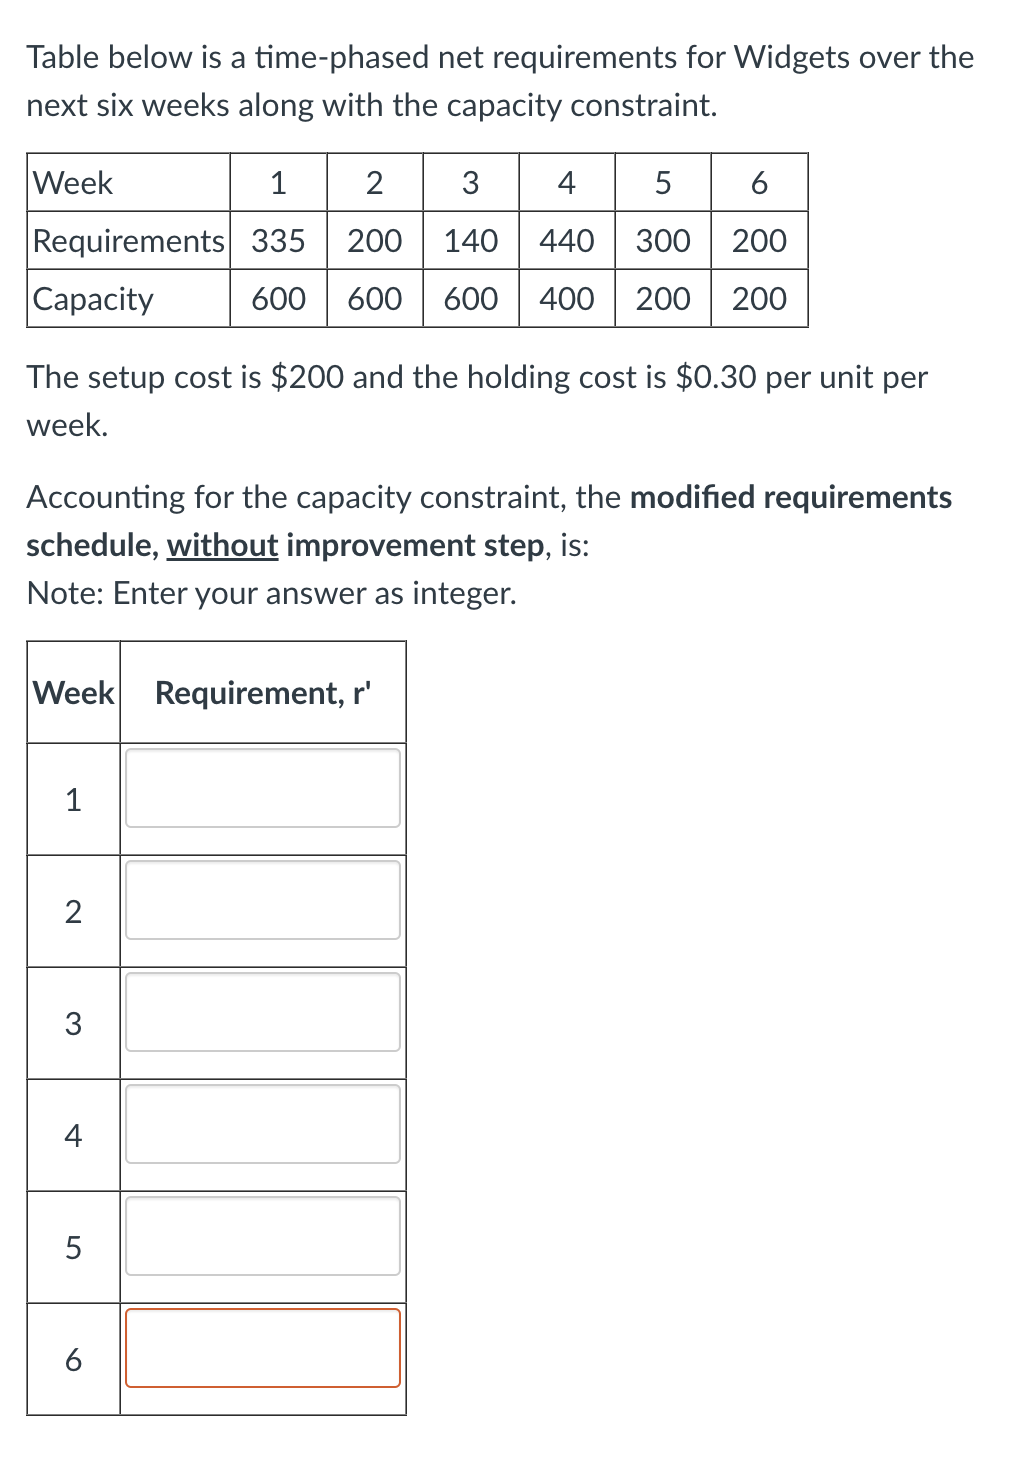The width and height of the screenshot is (1010, 1466).
Task: Click the Note about entering integer answers
Action: point(271,593)
